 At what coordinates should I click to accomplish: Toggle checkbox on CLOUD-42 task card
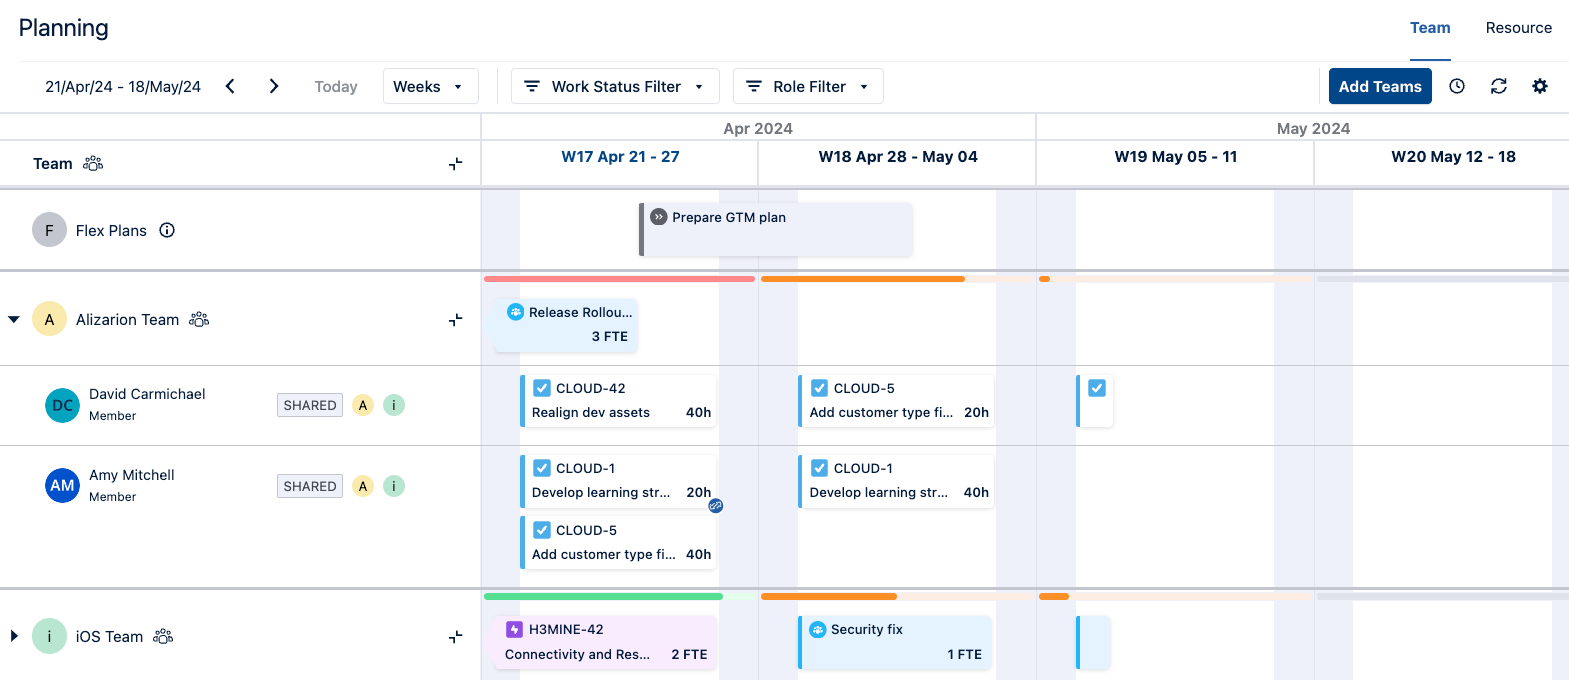pos(542,388)
